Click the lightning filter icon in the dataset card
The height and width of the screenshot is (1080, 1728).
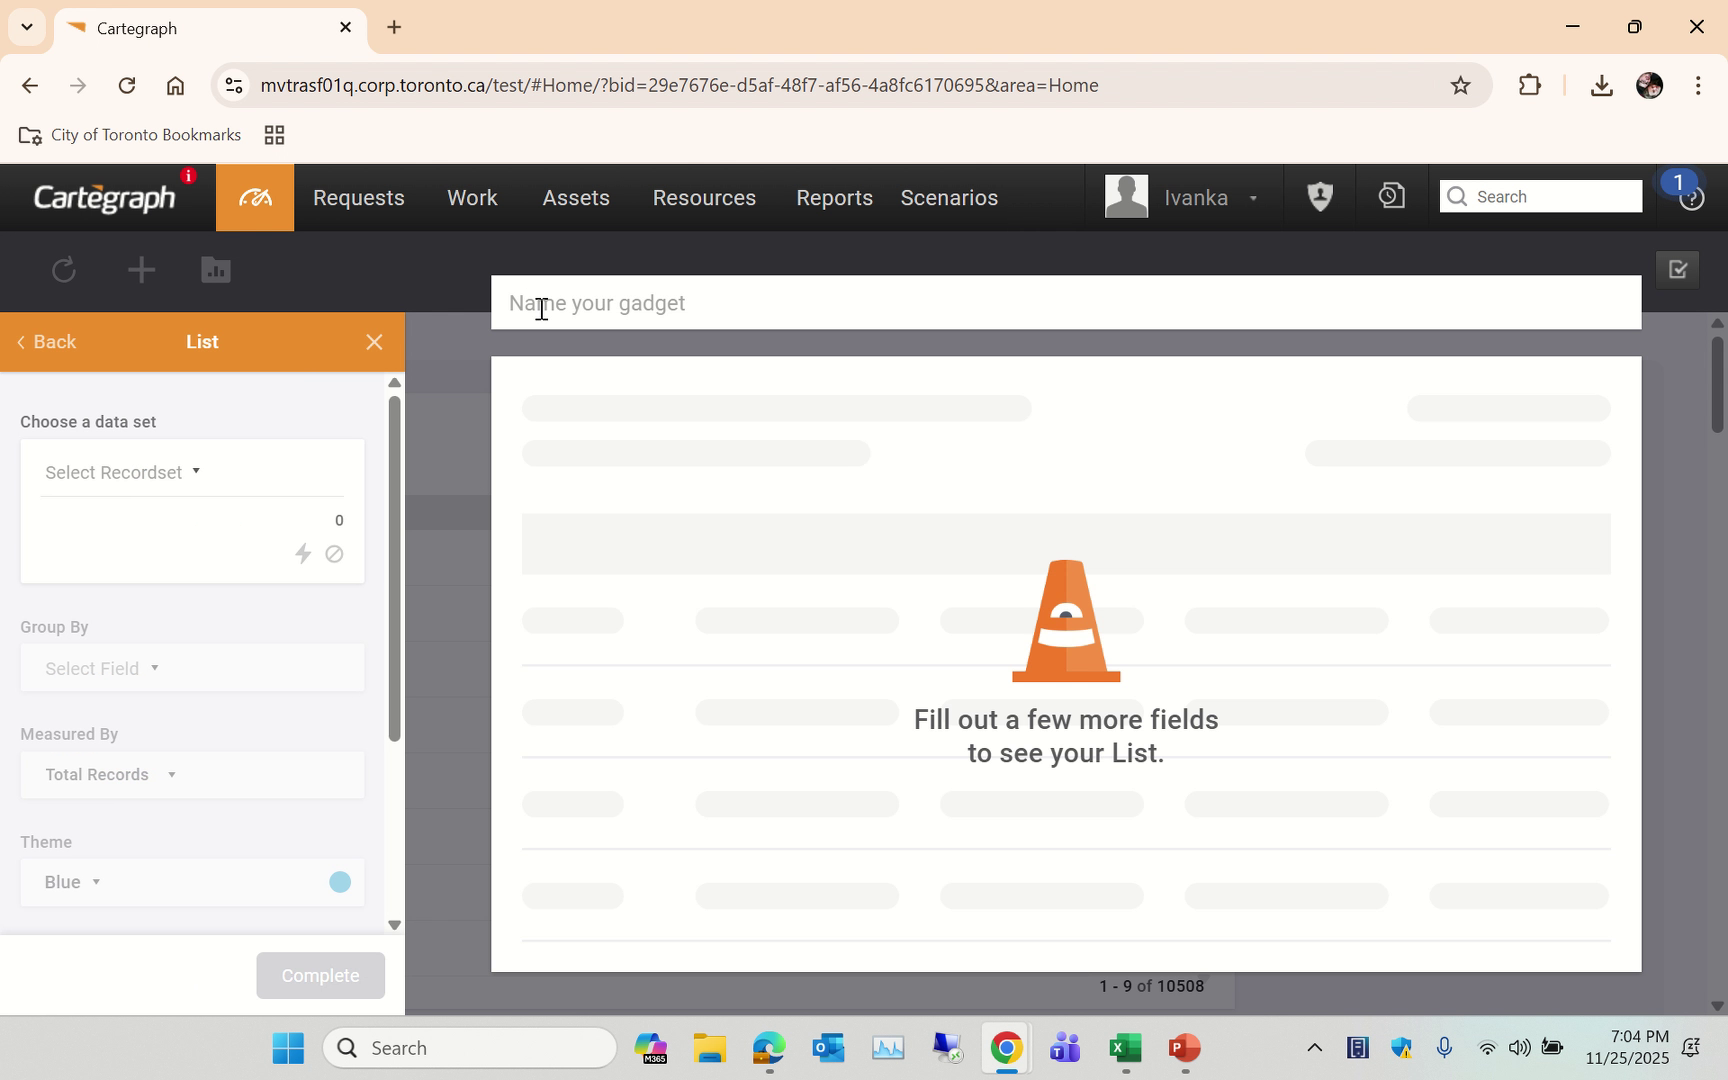303,554
